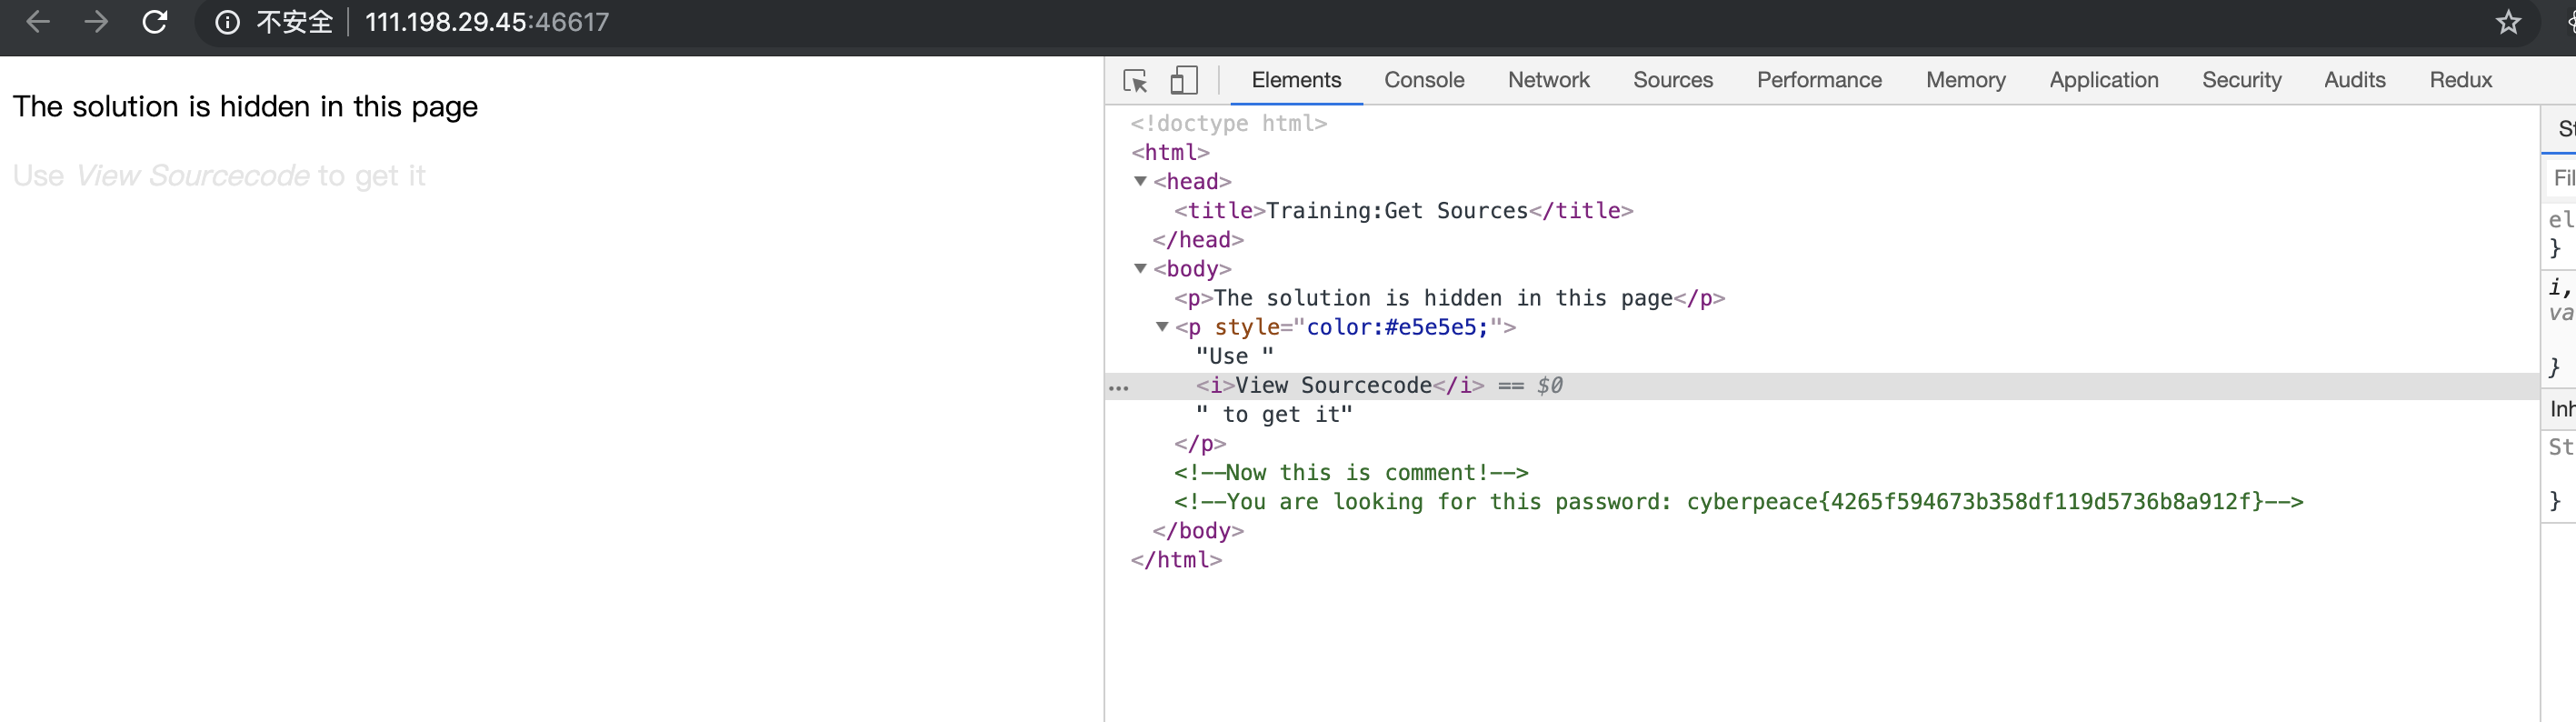The height and width of the screenshot is (722, 2576).
Task: Open the Security tab
Action: tap(2241, 80)
